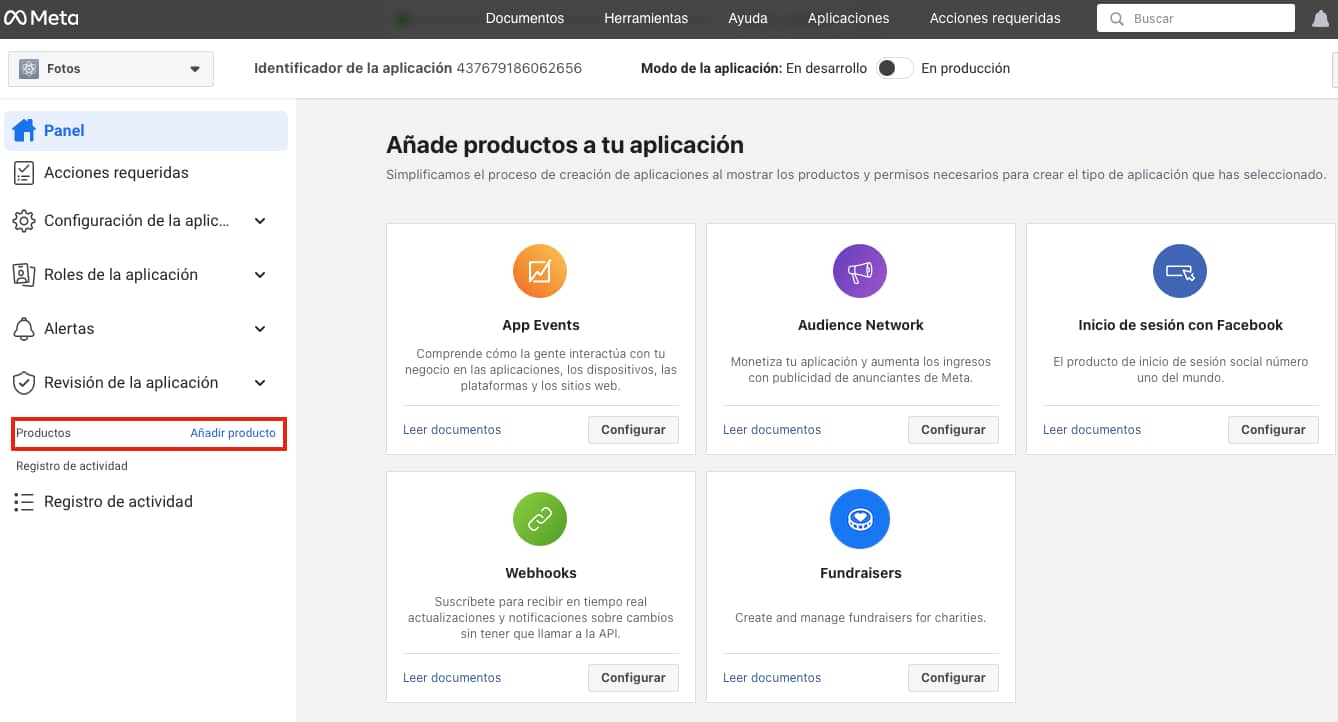The image size is (1338, 722).
Task: Open Leer documentos for Facebook login
Action: 1092,430
